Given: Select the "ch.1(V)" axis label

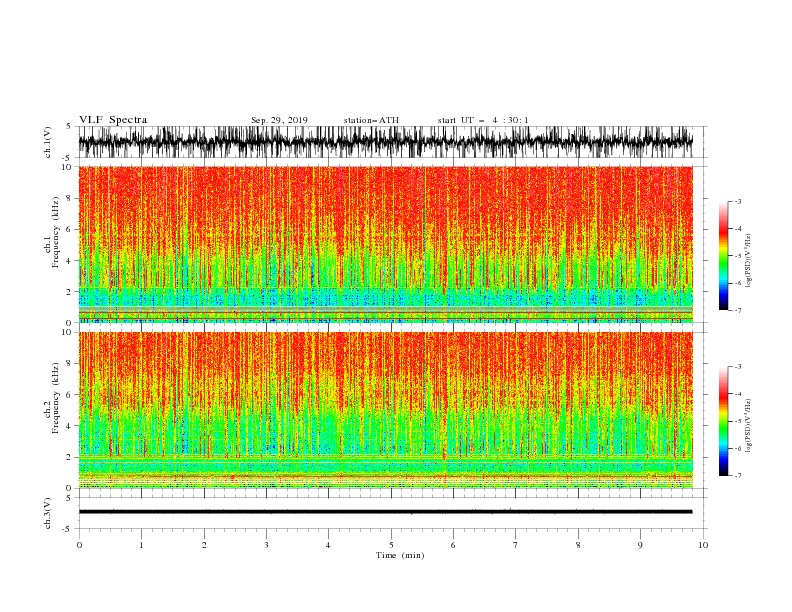Looking at the screenshot, I should tap(48, 142).
